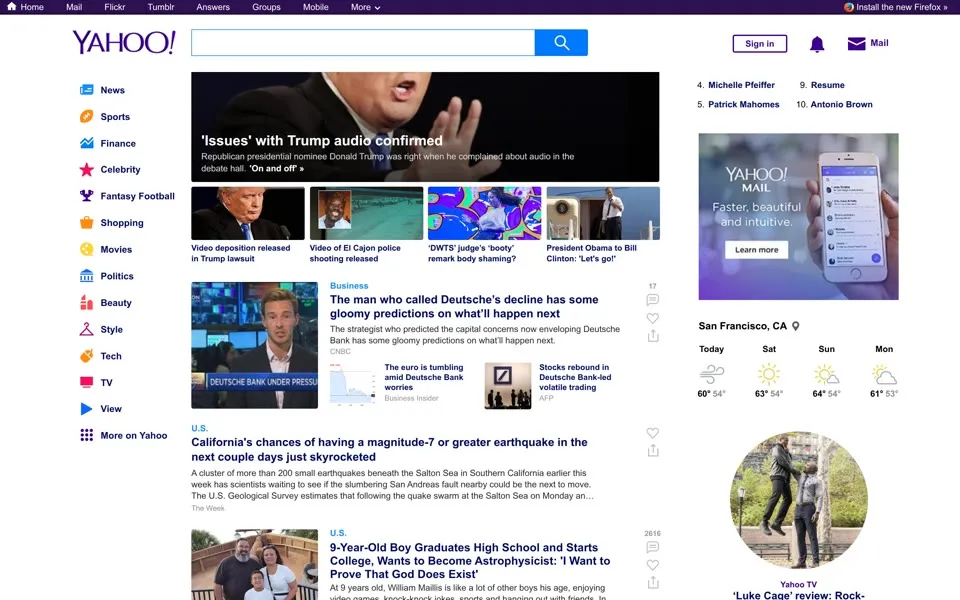Open comments on 9-Year-Old Boy article
The height and width of the screenshot is (600, 960).
coord(653,547)
